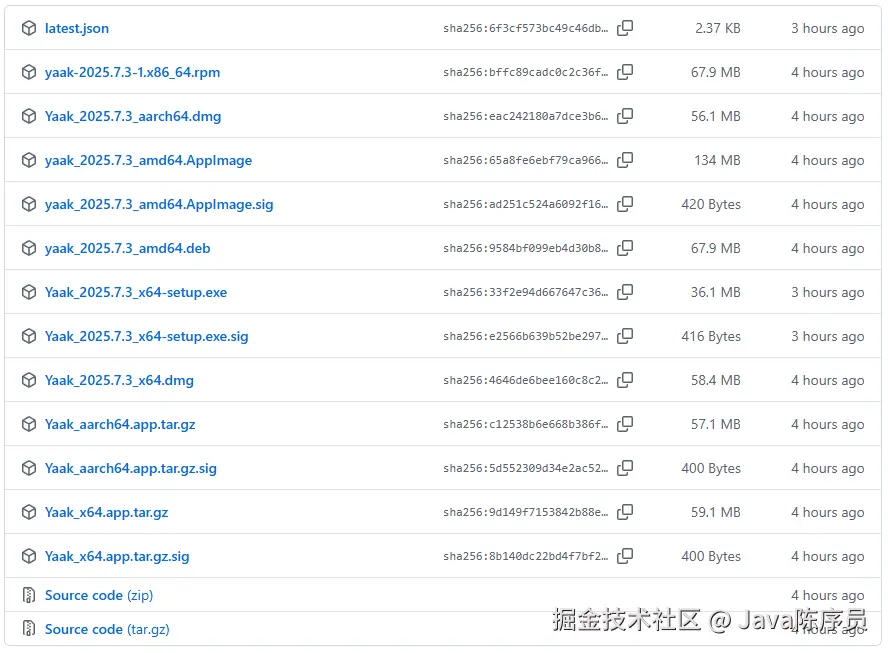
Task: Download Yaak_2025.7.3_x64.dmg
Action: coord(119,381)
